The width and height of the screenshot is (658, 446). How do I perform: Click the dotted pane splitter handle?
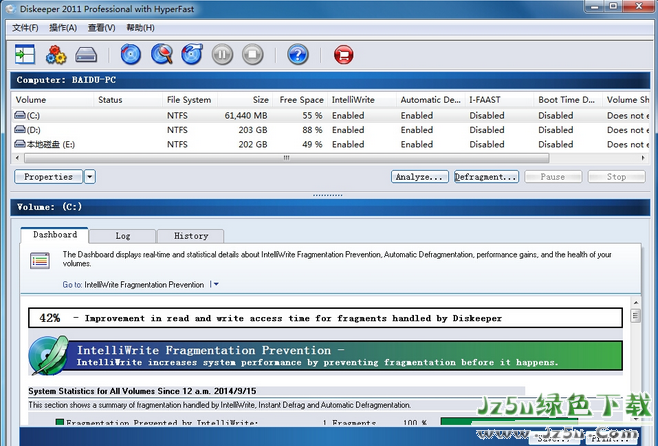pyautogui.click(x=327, y=195)
